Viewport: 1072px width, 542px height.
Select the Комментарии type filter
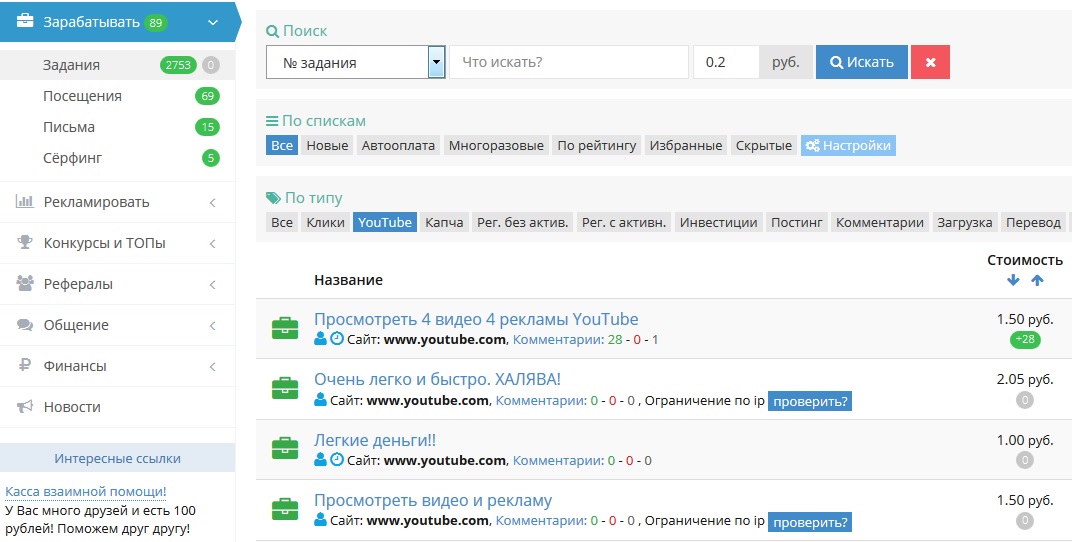(880, 222)
